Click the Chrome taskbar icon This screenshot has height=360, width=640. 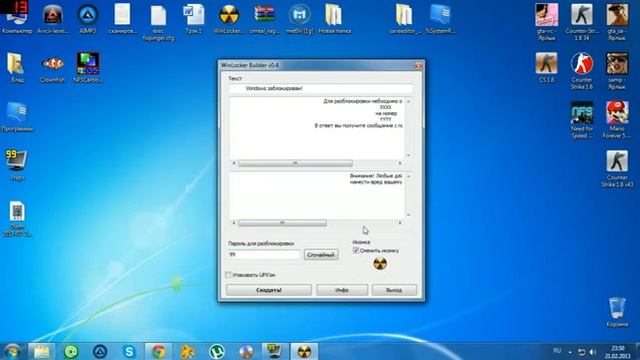pyautogui.click(x=158, y=351)
